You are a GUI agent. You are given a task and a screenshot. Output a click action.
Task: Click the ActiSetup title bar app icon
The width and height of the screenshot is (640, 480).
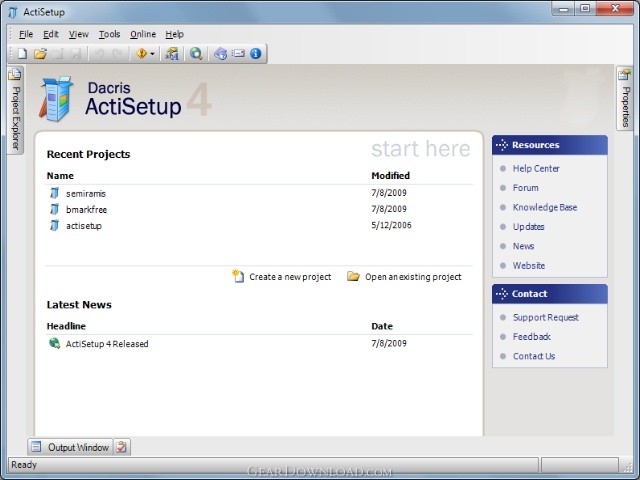(13, 12)
